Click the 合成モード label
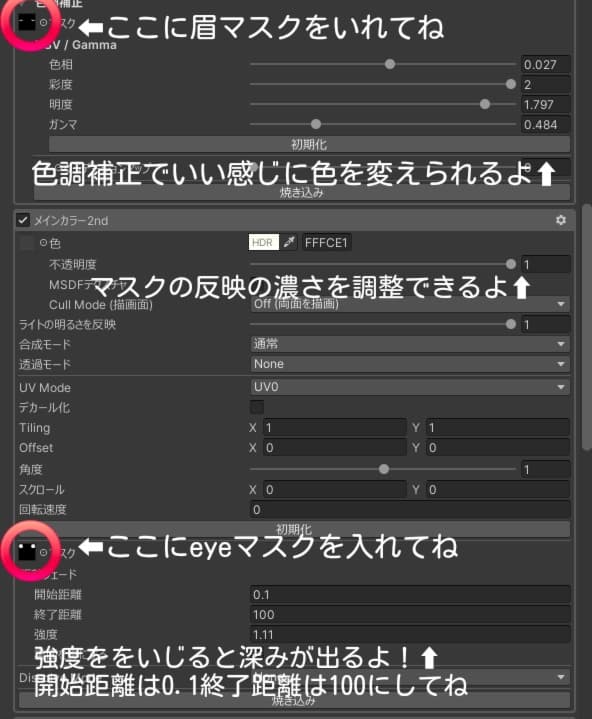 (x=45, y=344)
